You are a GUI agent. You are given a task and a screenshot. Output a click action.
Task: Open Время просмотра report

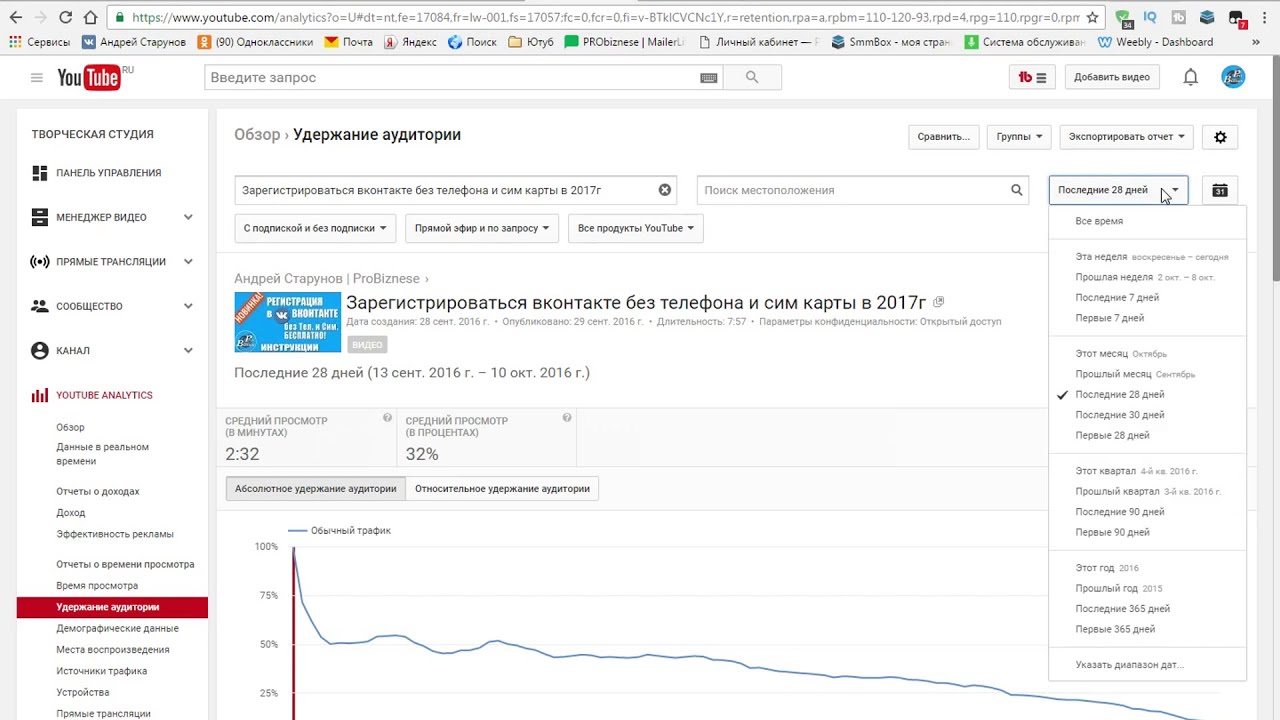[x=97, y=586]
